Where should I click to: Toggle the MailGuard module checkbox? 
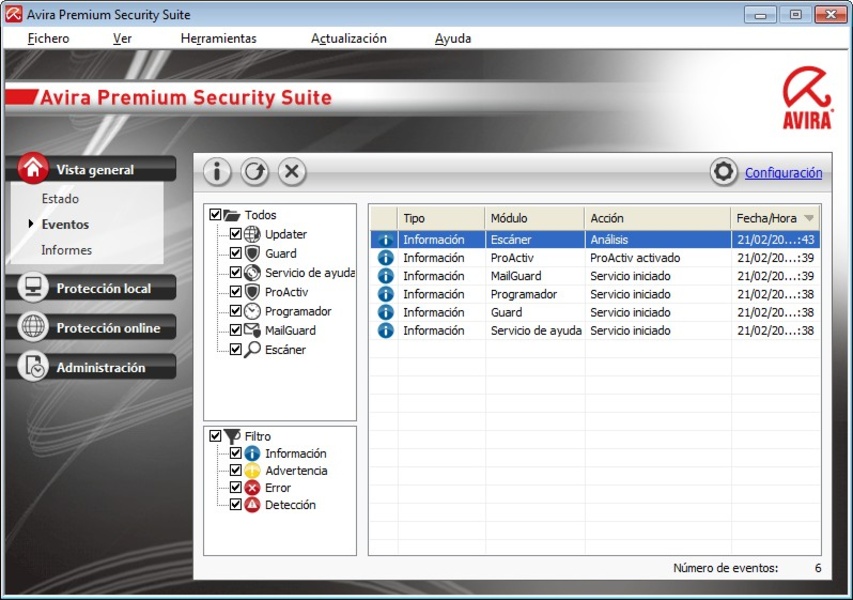(x=236, y=330)
